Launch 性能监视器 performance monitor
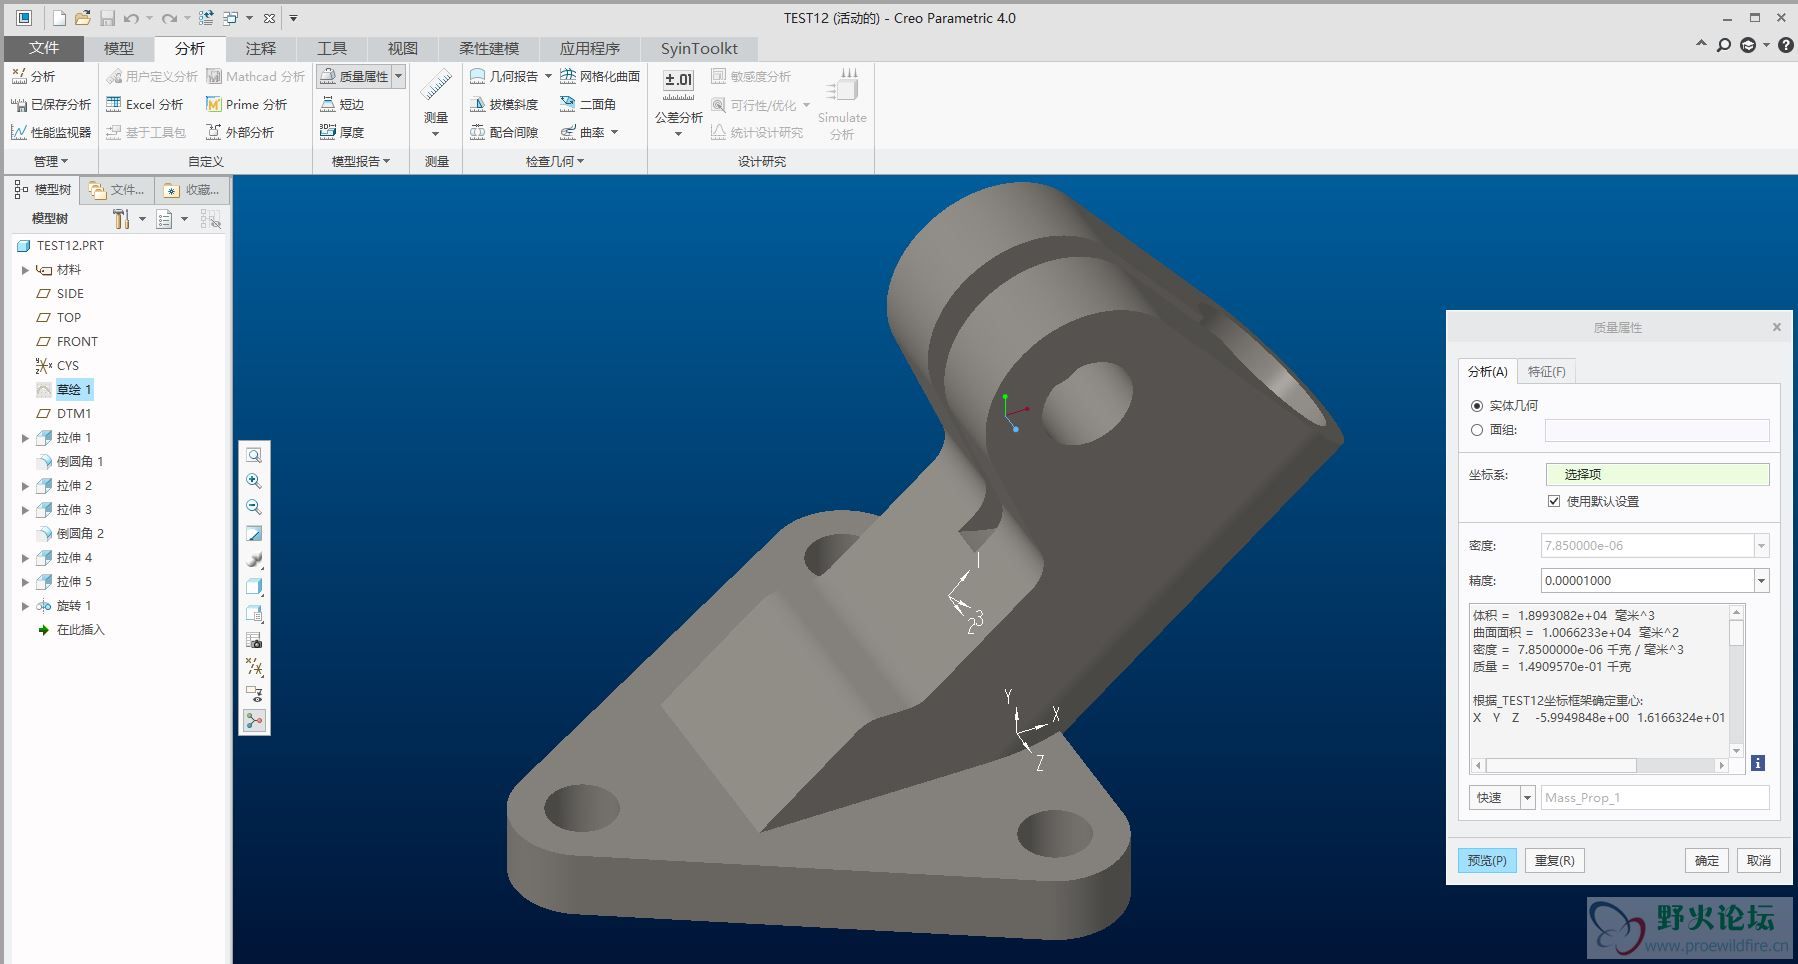This screenshot has width=1798, height=964. [50, 132]
